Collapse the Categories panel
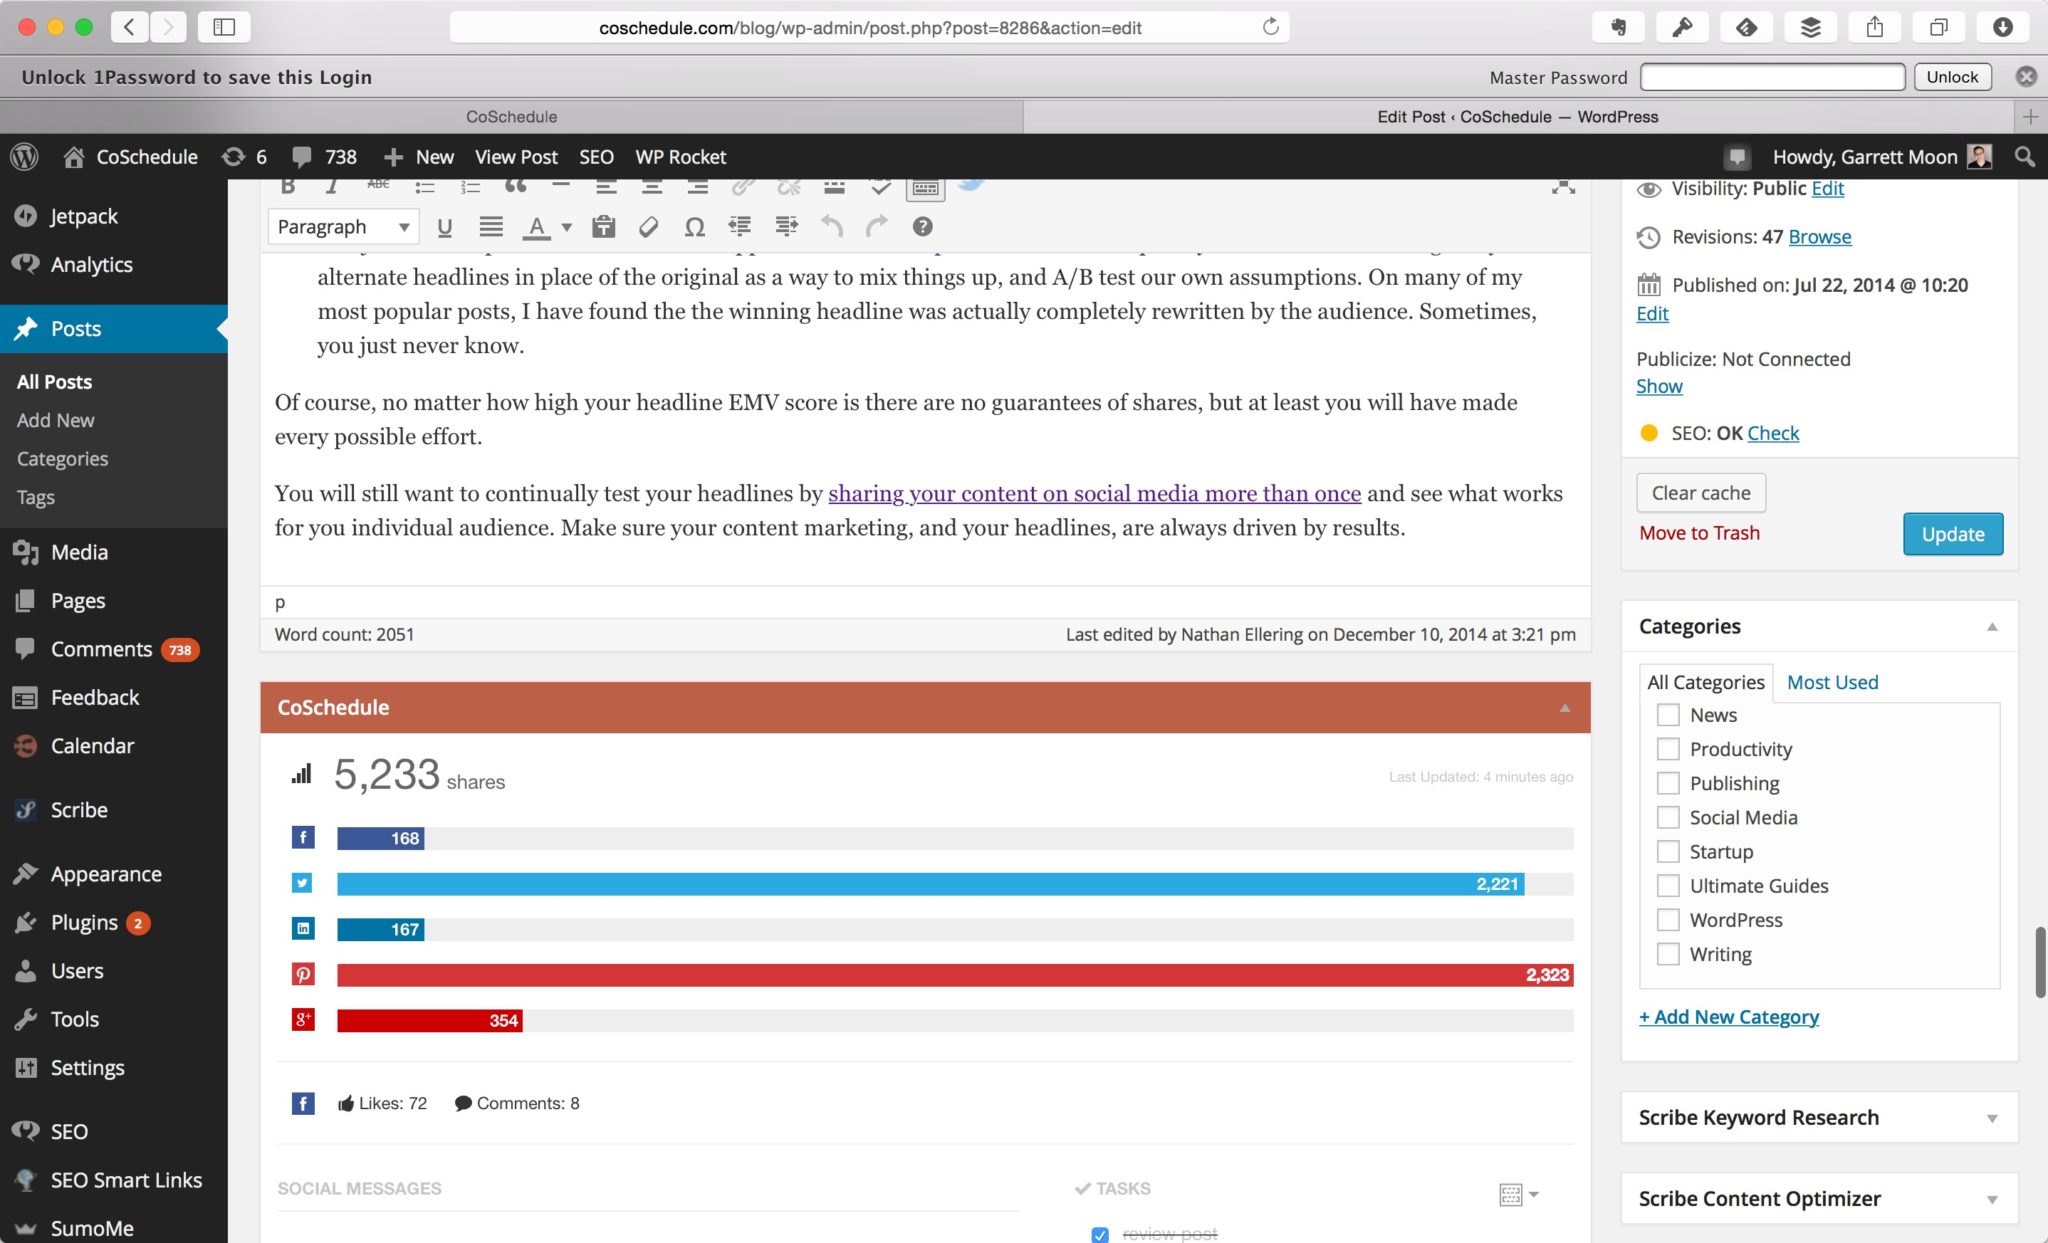The width and height of the screenshot is (2048, 1243). (x=1992, y=627)
